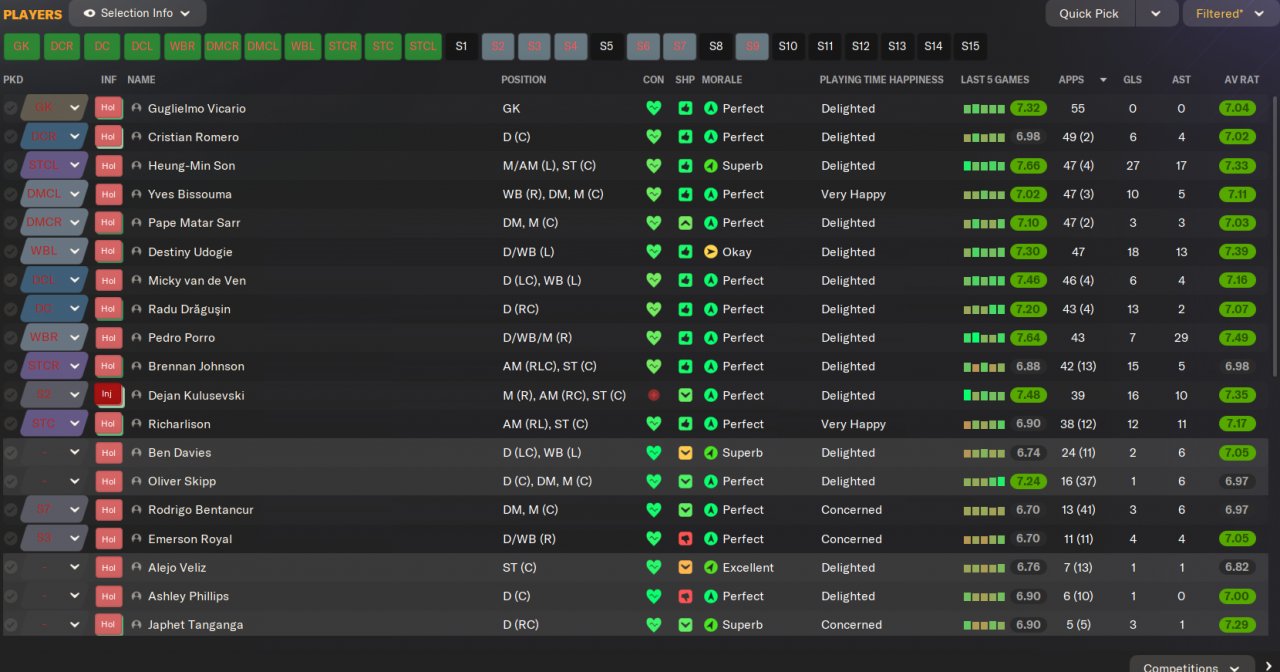
Task: Toggle the pick checkbox for Oliver Skipp
Action: click(10, 481)
